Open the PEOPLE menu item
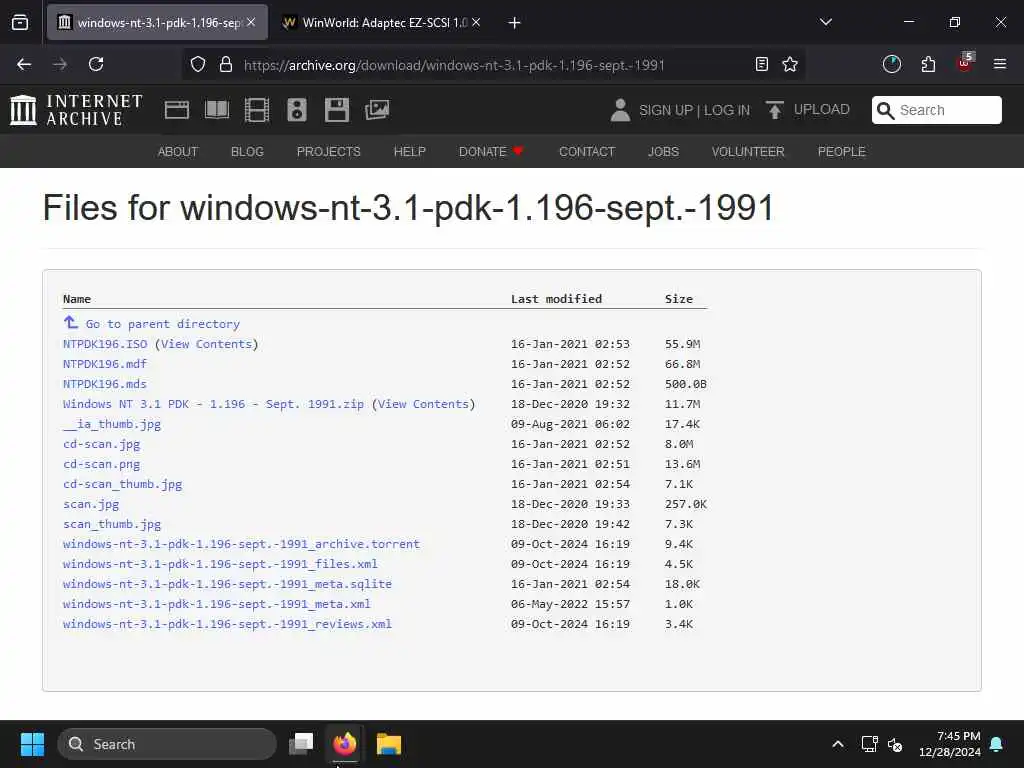Viewport: 1024px width, 768px height. [x=842, y=152]
